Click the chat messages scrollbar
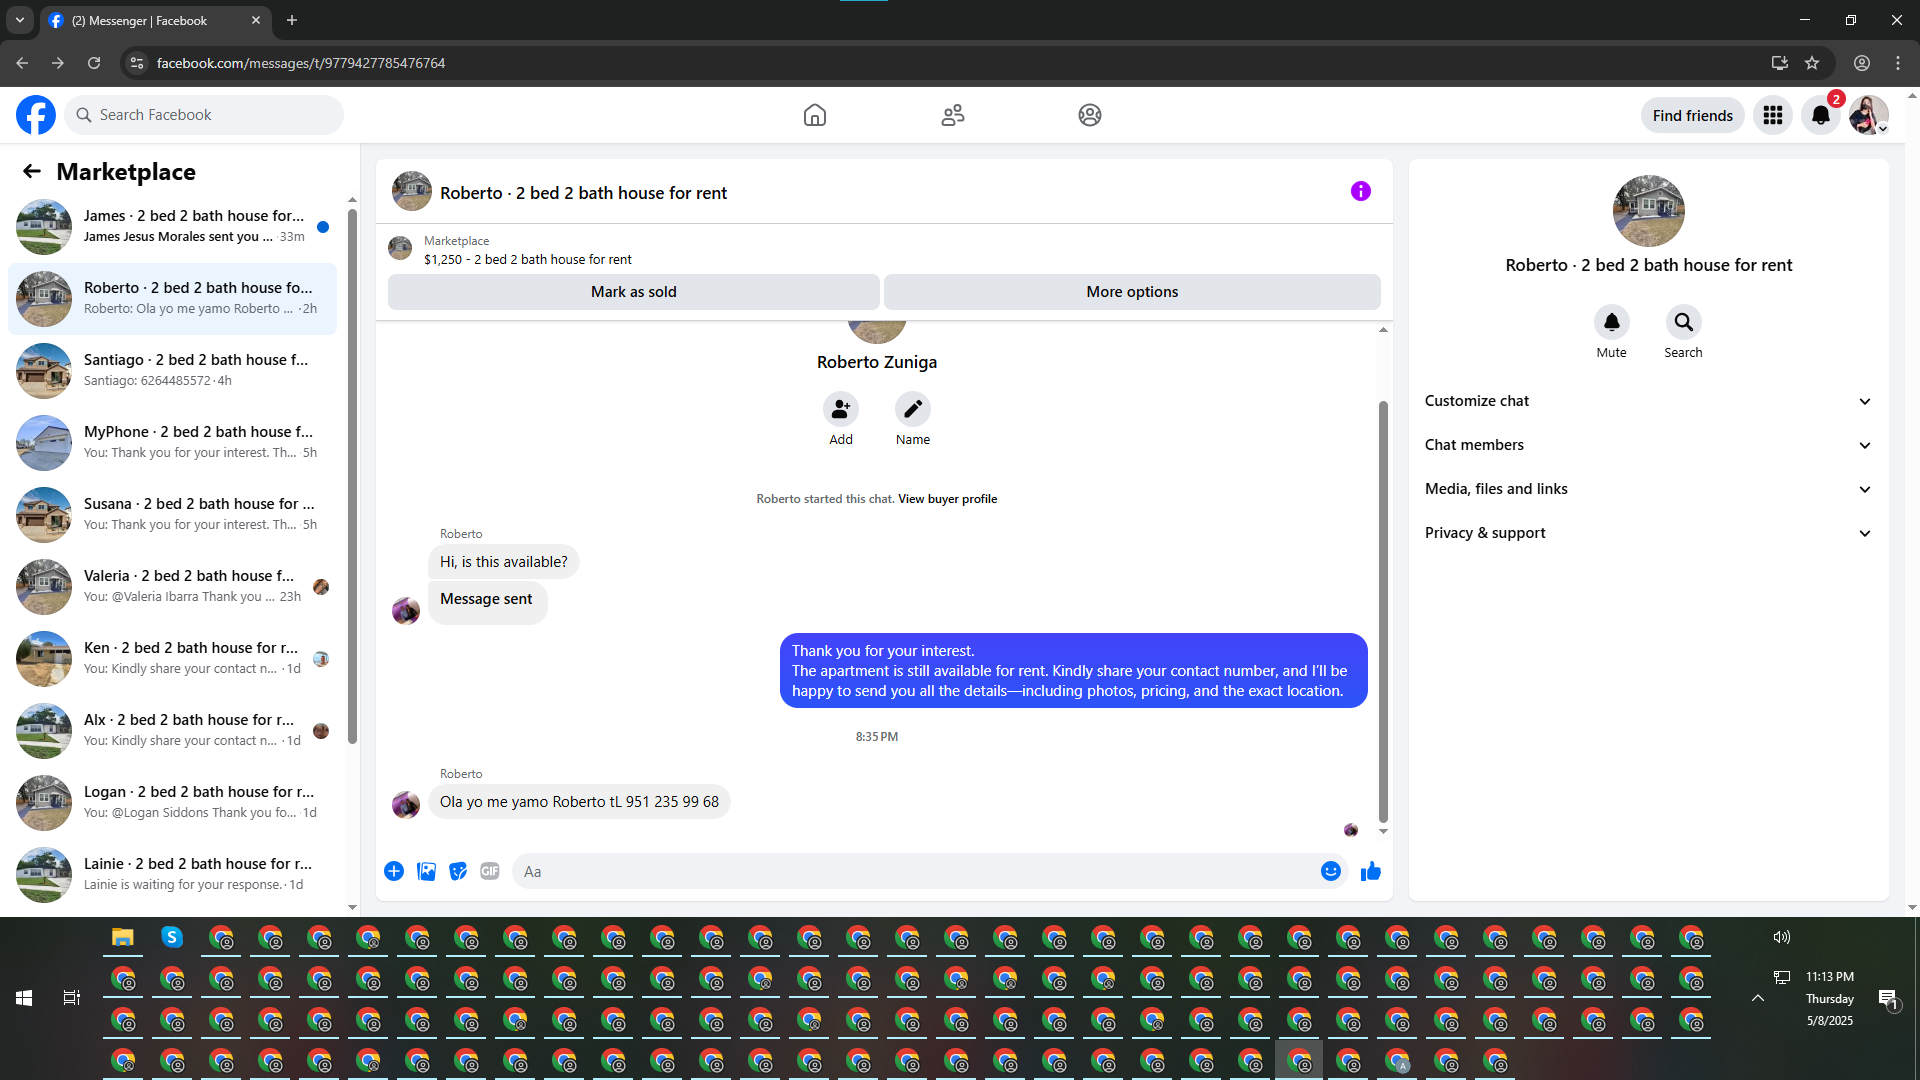Viewport: 1920px width, 1080px height. [x=1383, y=611]
